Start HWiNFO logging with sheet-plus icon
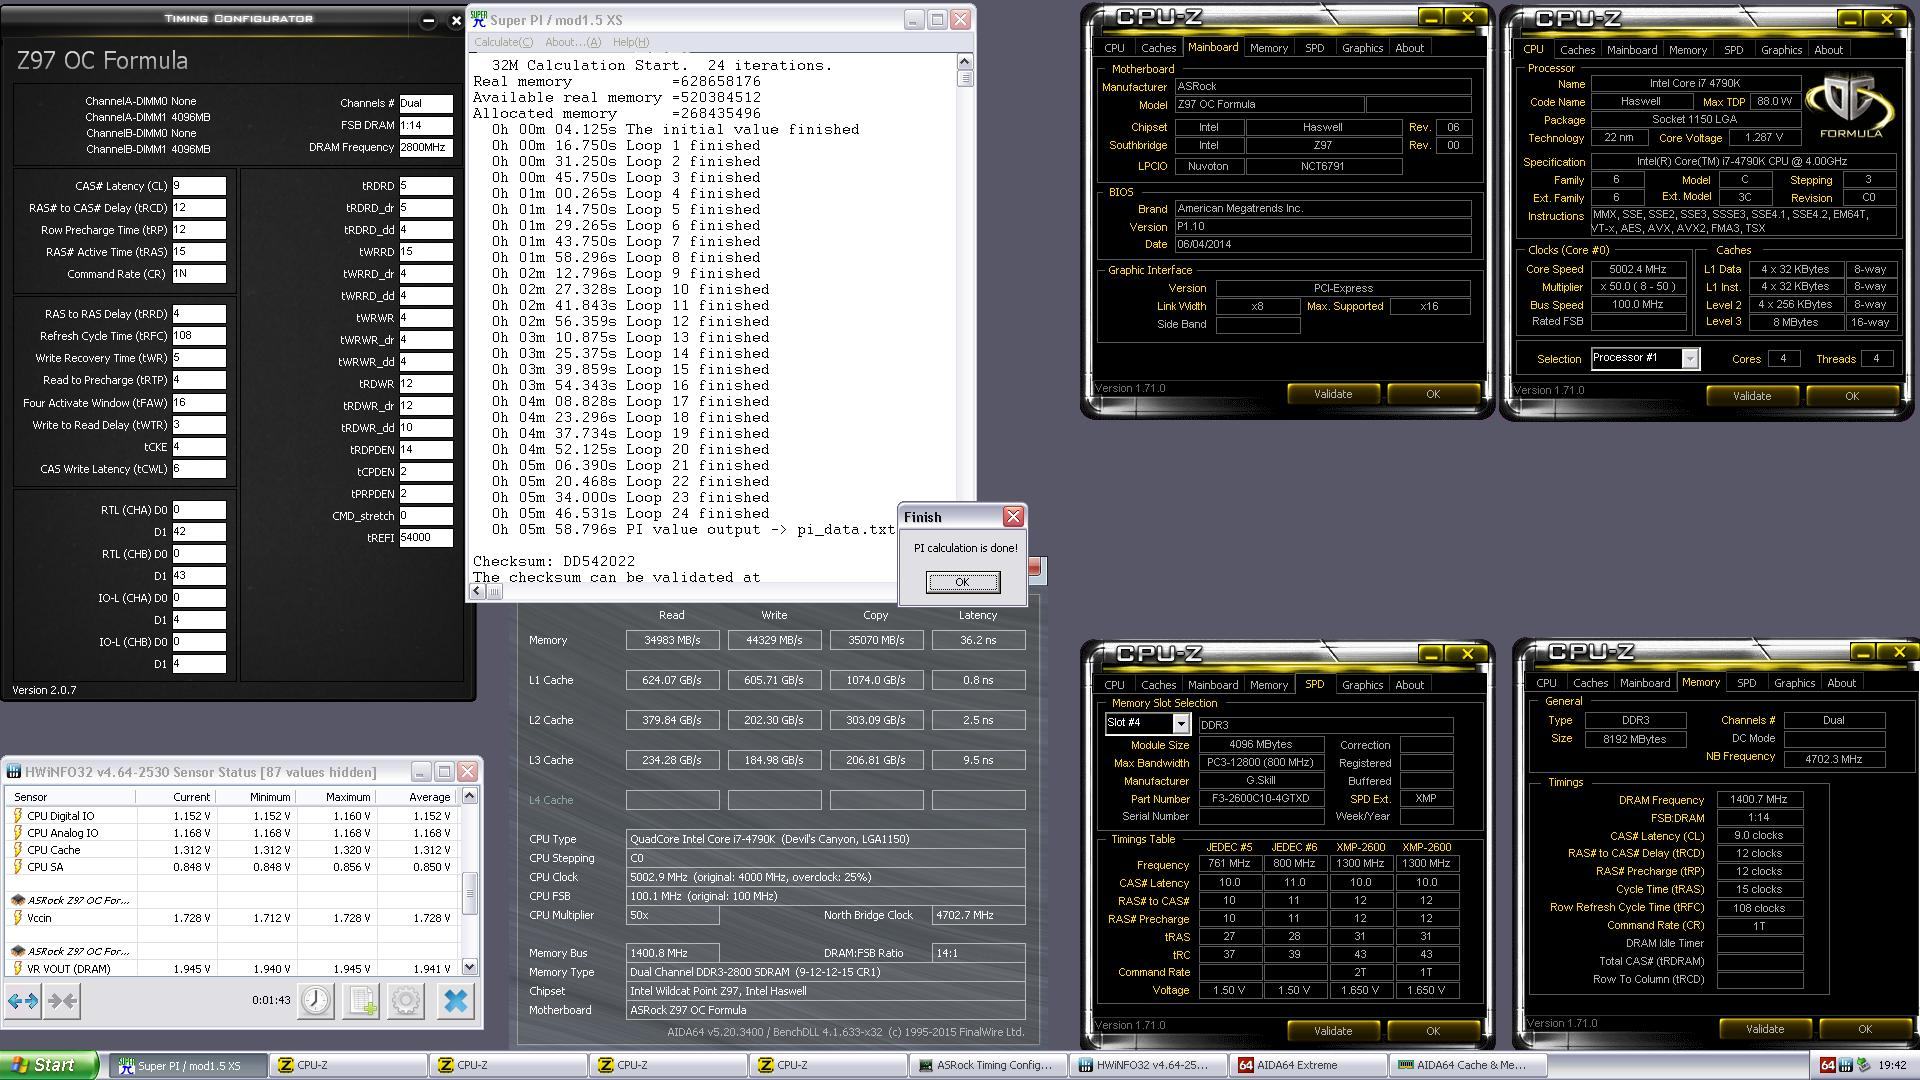The width and height of the screenshot is (1920, 1080). pos(361,1001)
